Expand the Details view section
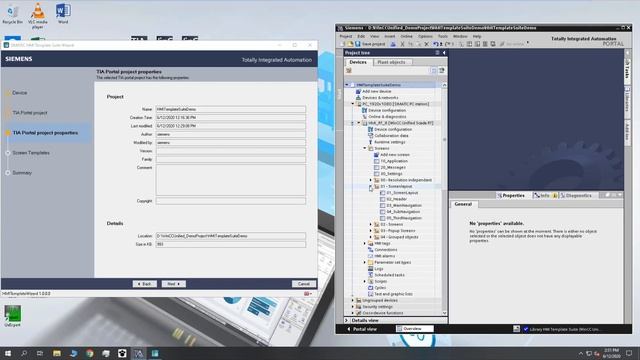Viewport: 640px width, 360px height. 347,320
